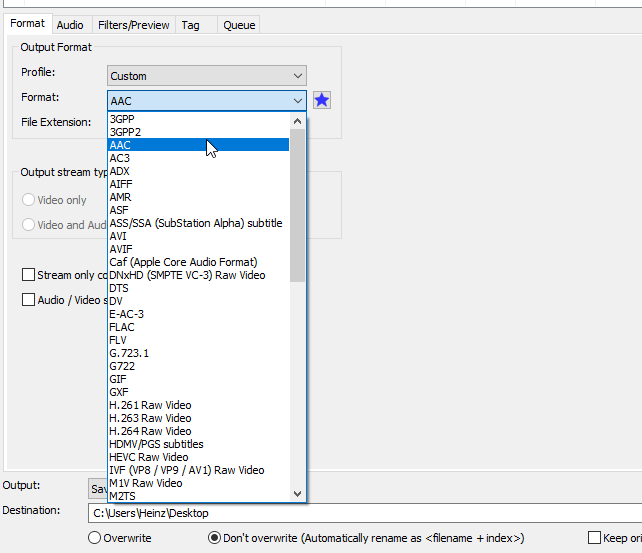The width and height of the screenshot is (642, 553).
Task: Open the Filters/Preview tab
Action: 134,24
